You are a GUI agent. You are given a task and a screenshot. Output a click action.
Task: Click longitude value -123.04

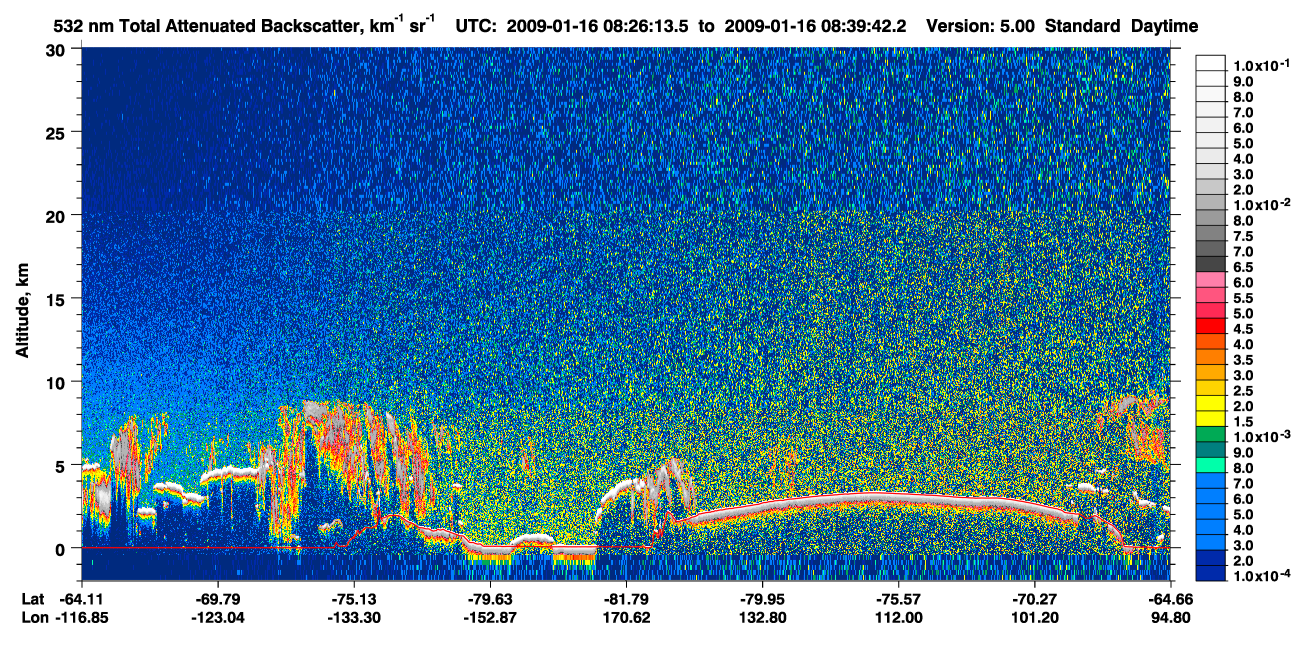217,617
